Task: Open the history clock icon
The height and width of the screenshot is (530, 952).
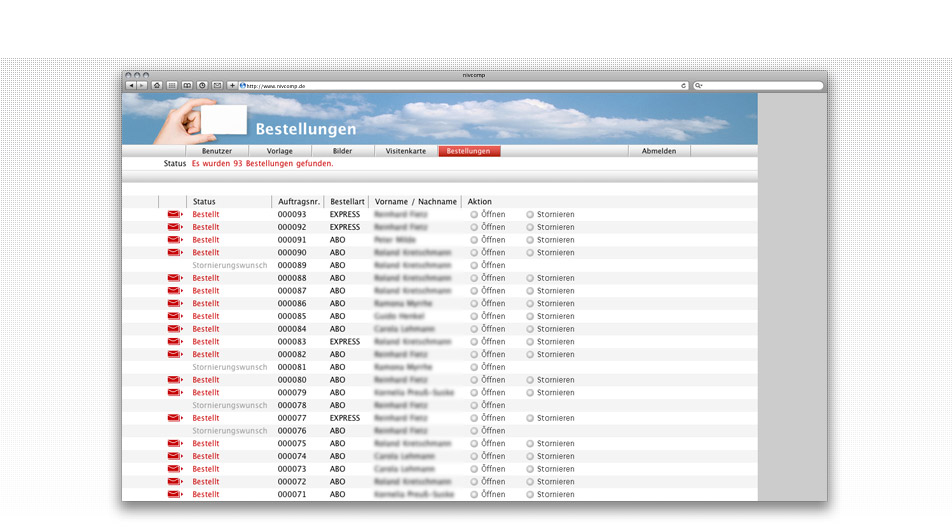Action: click(x=202, y=86)
